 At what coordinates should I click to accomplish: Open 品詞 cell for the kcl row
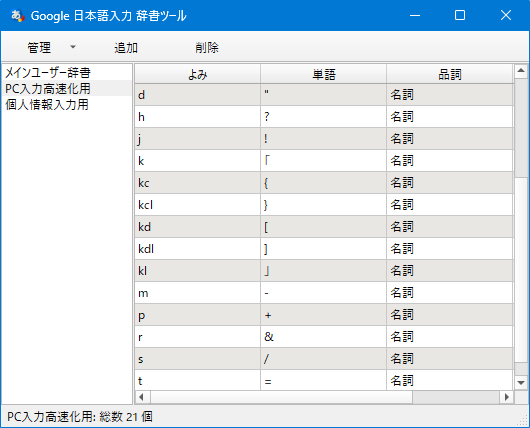tap(450, 205)
